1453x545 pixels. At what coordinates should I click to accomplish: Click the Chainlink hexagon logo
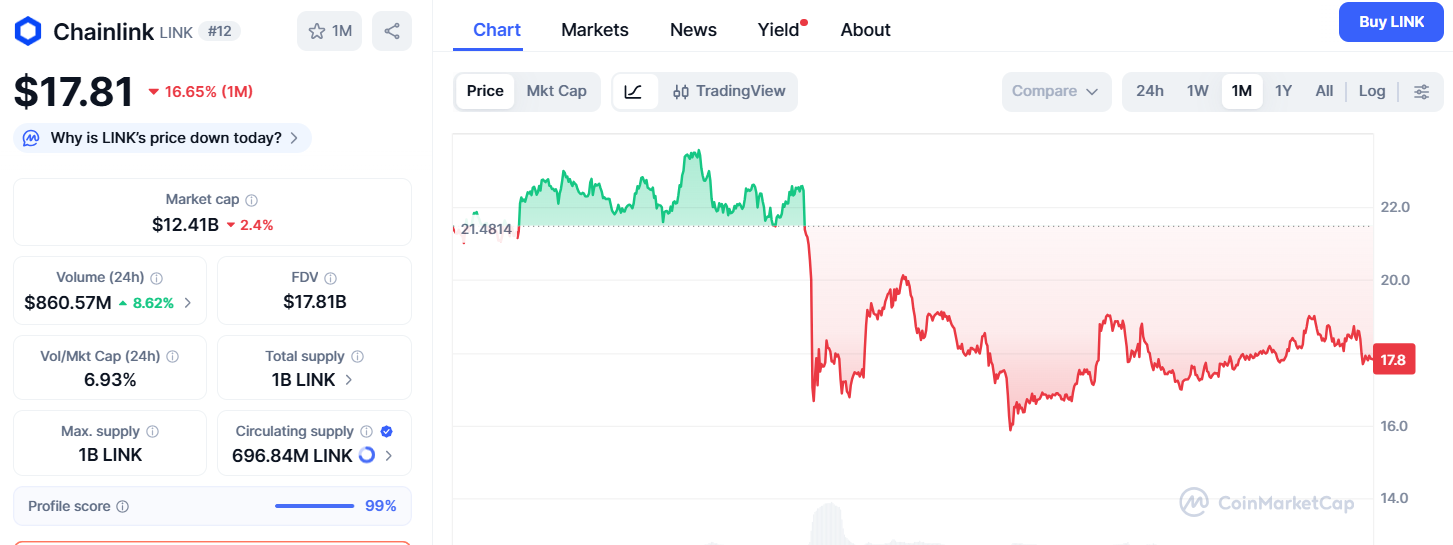click(28, 31)
